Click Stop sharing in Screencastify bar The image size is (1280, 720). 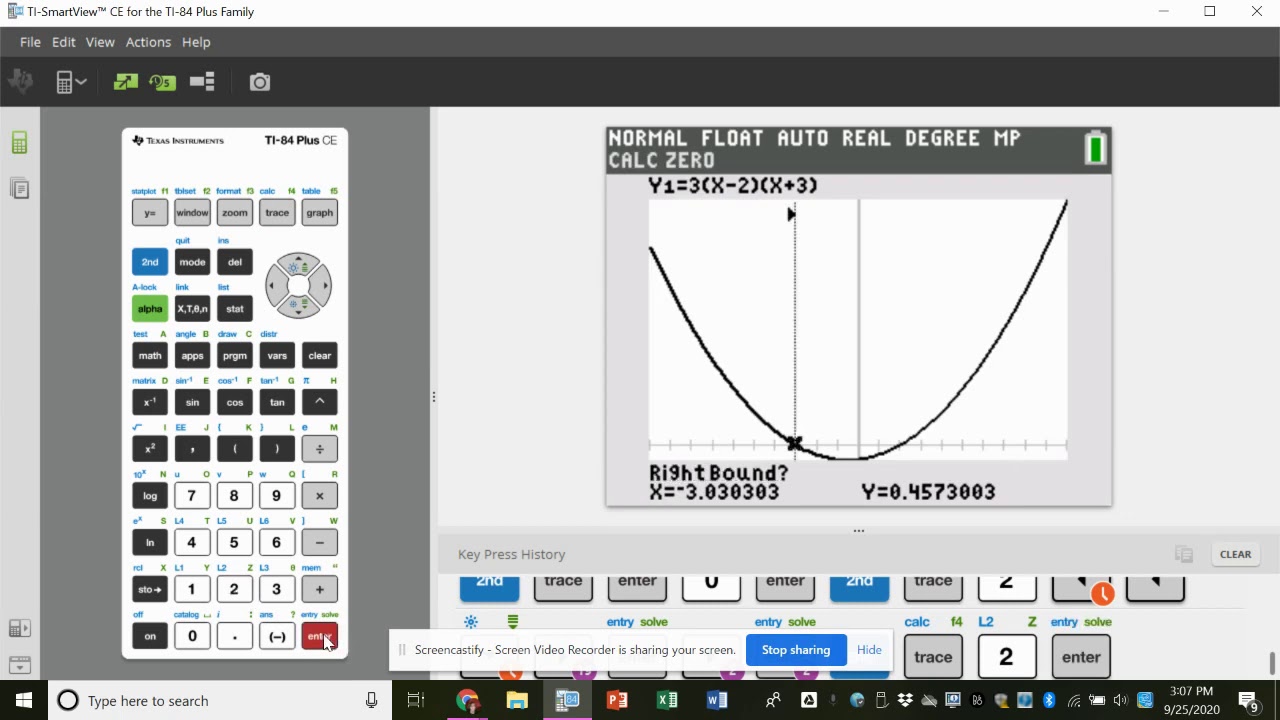click(x=796, y=650)
